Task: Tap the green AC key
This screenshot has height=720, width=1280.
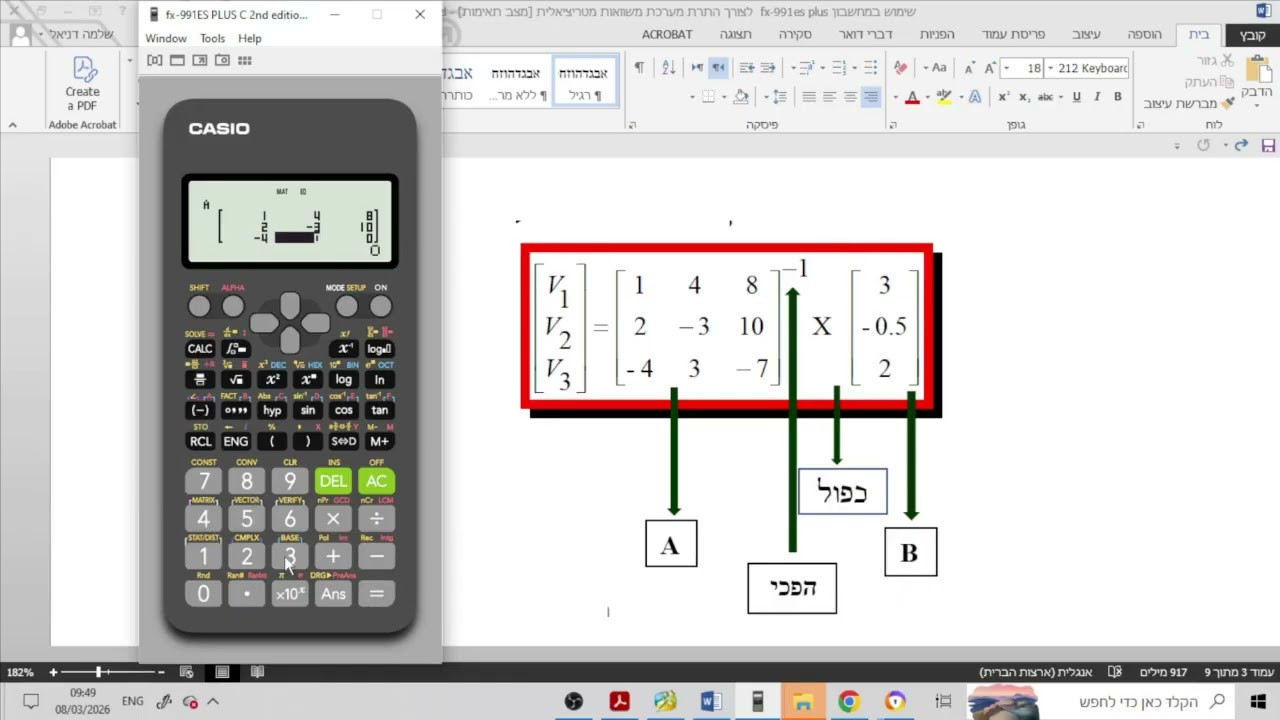Action: [377, 481]
